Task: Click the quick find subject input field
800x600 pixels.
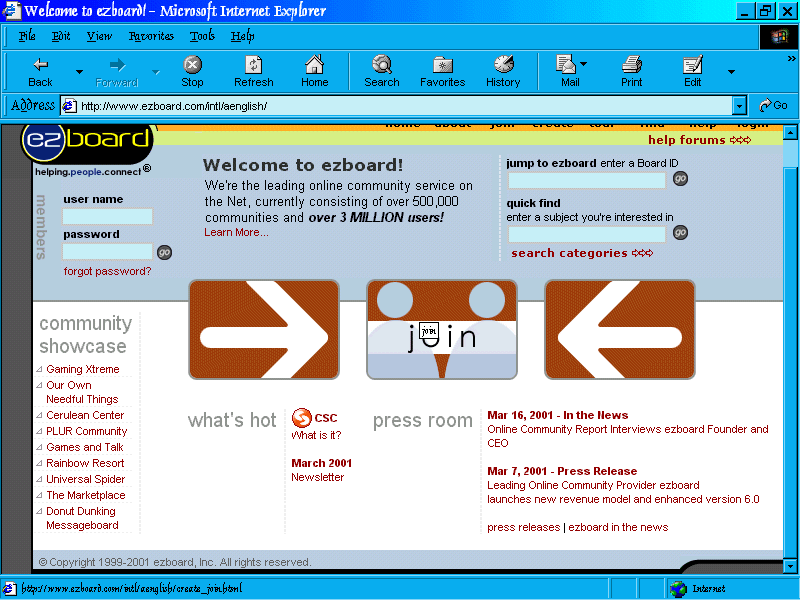Action: [587, 234]
